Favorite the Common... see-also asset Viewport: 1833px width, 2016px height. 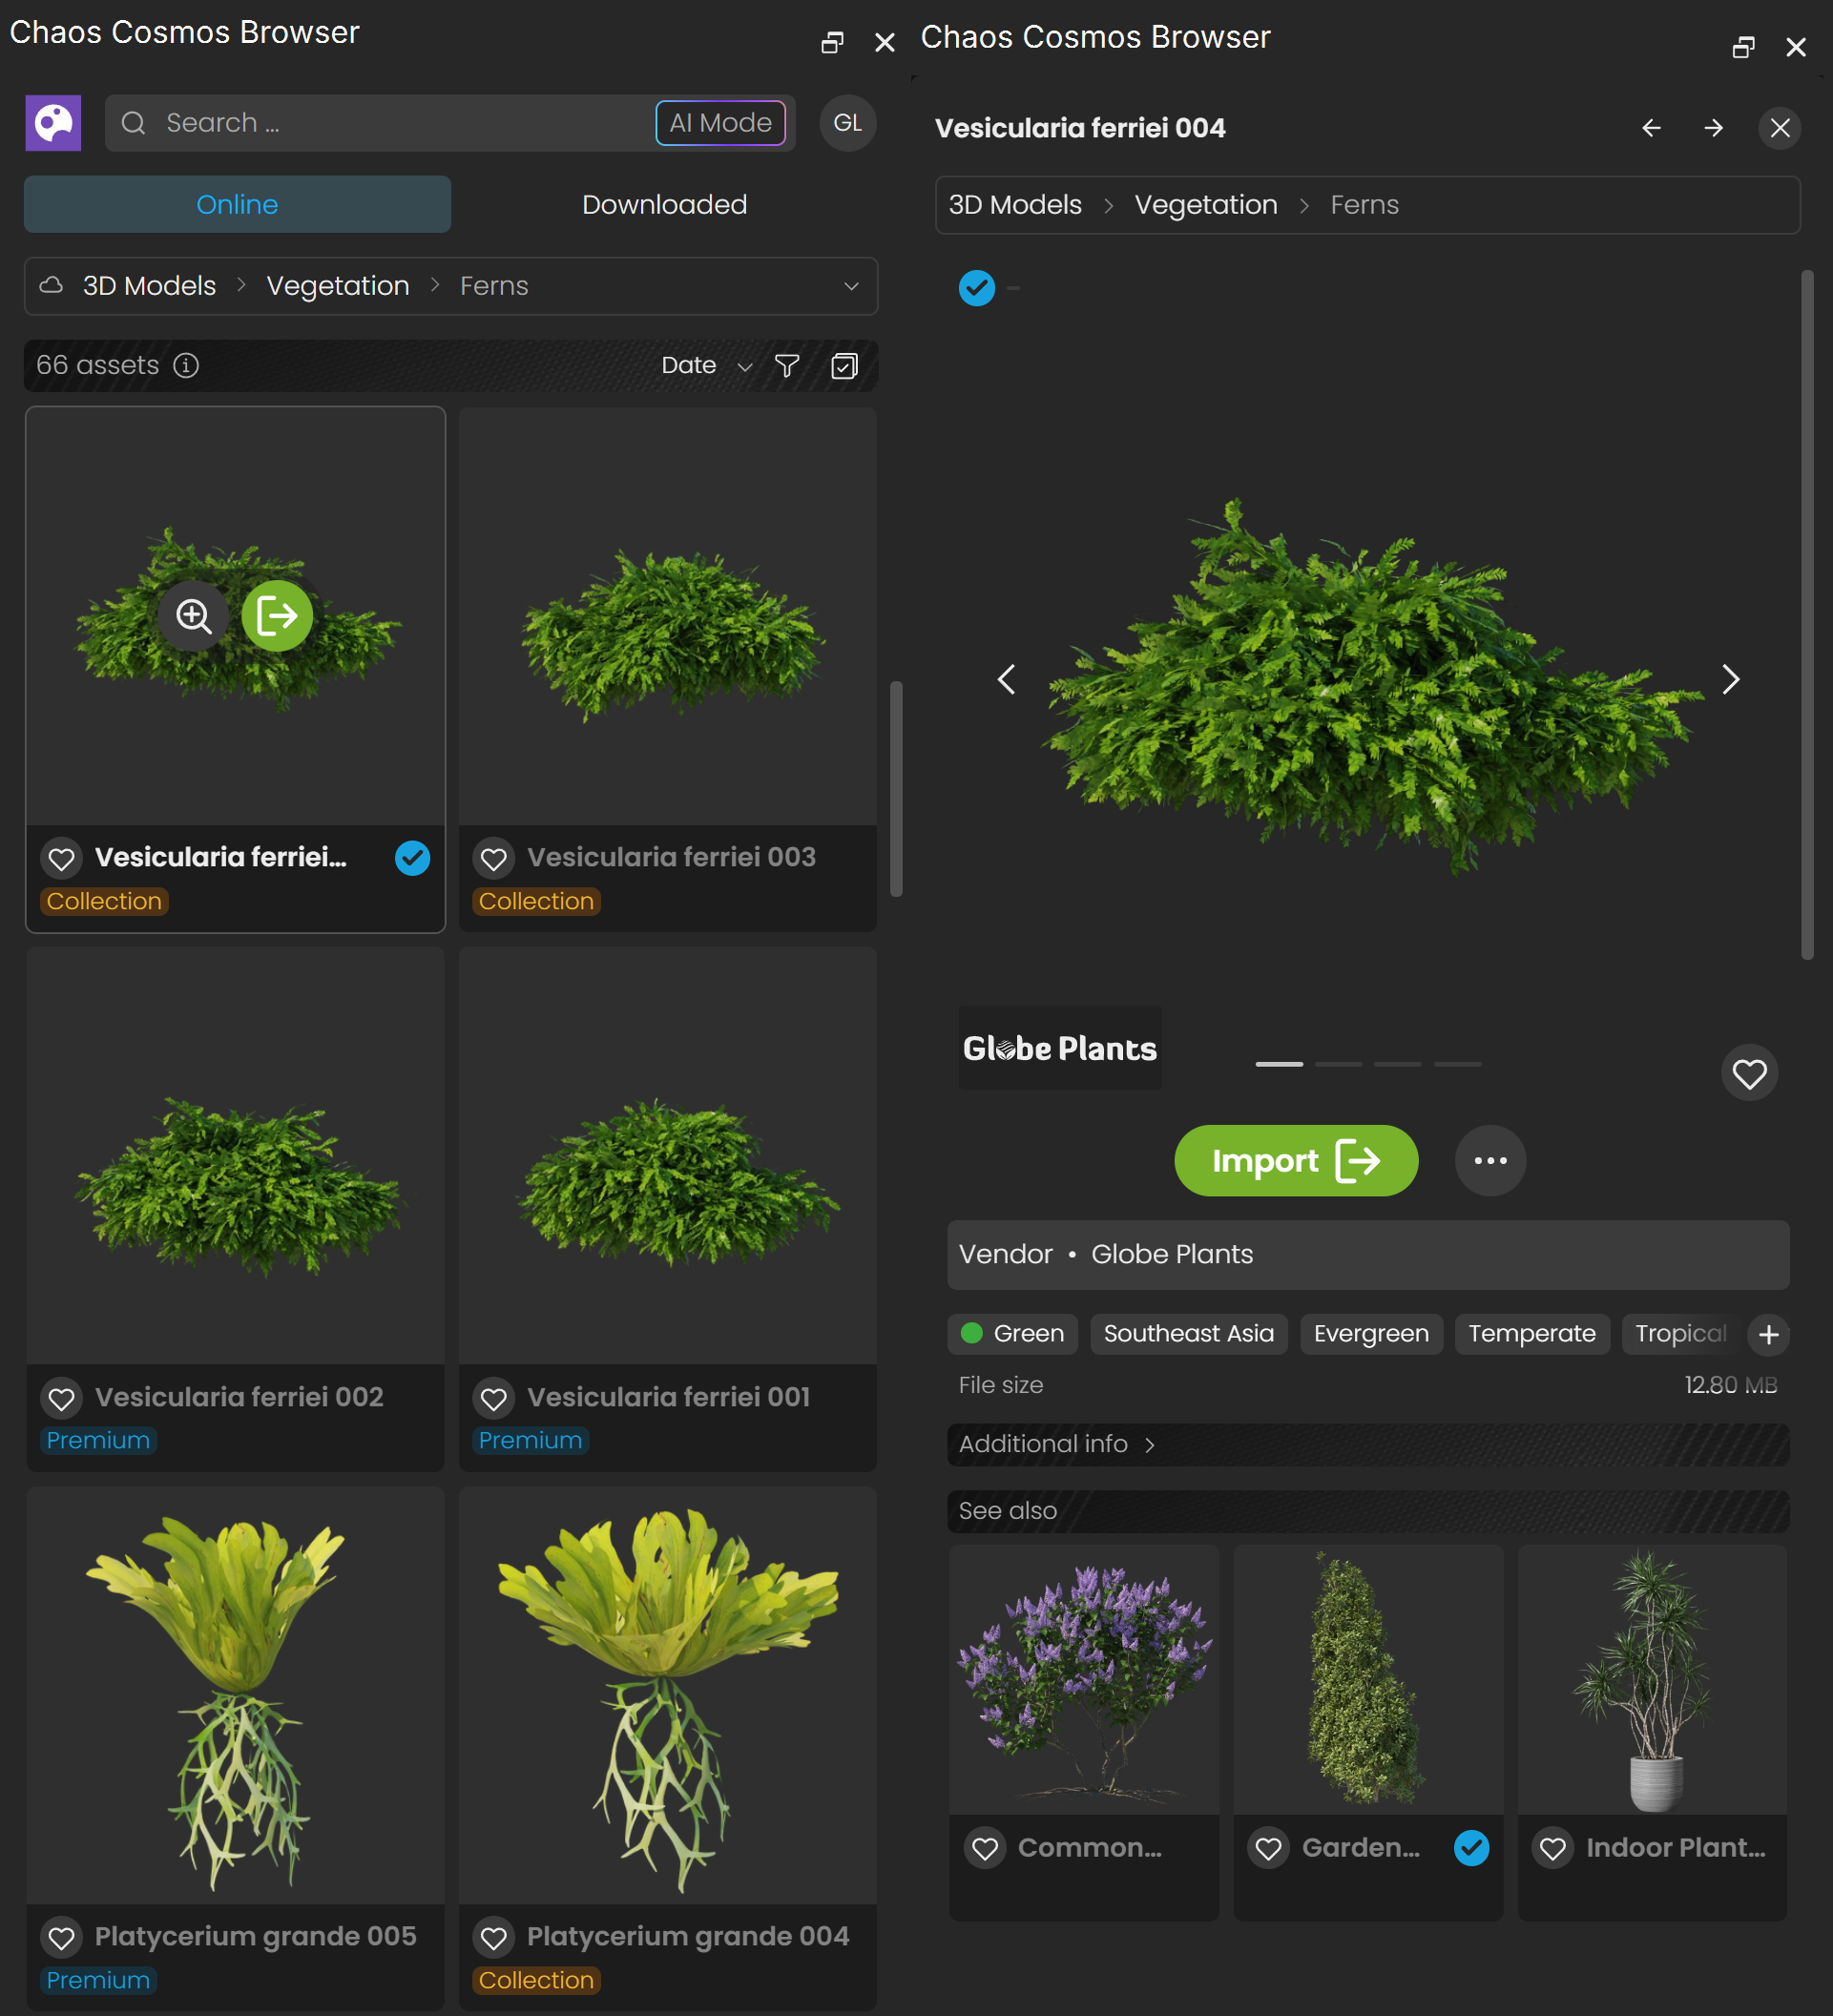coord(985,1849)
